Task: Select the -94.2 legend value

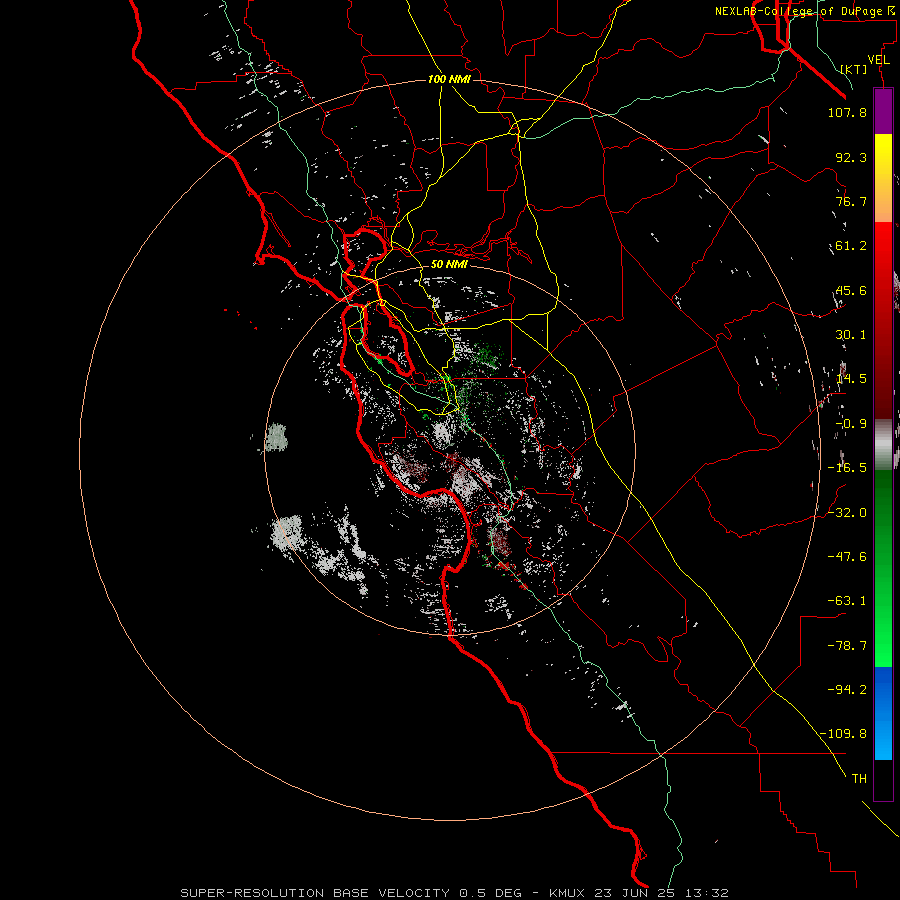Action: 847,689
